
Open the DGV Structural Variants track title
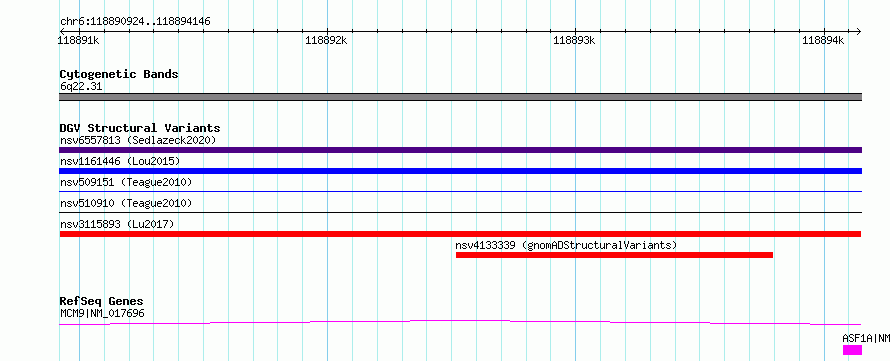click(x=140, y=128)
